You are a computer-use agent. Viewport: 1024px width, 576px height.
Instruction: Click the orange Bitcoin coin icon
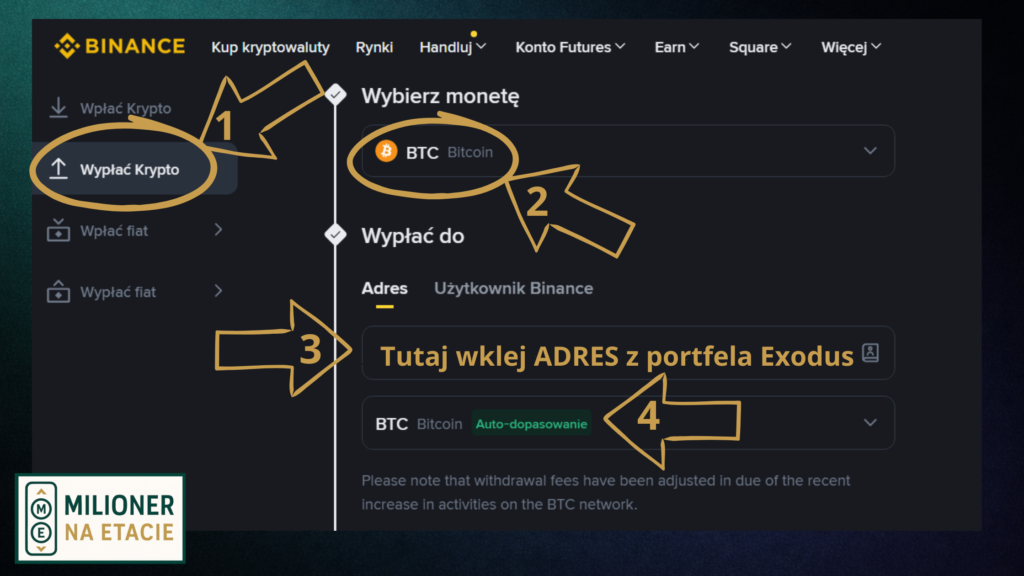click(x=386, y=152)
